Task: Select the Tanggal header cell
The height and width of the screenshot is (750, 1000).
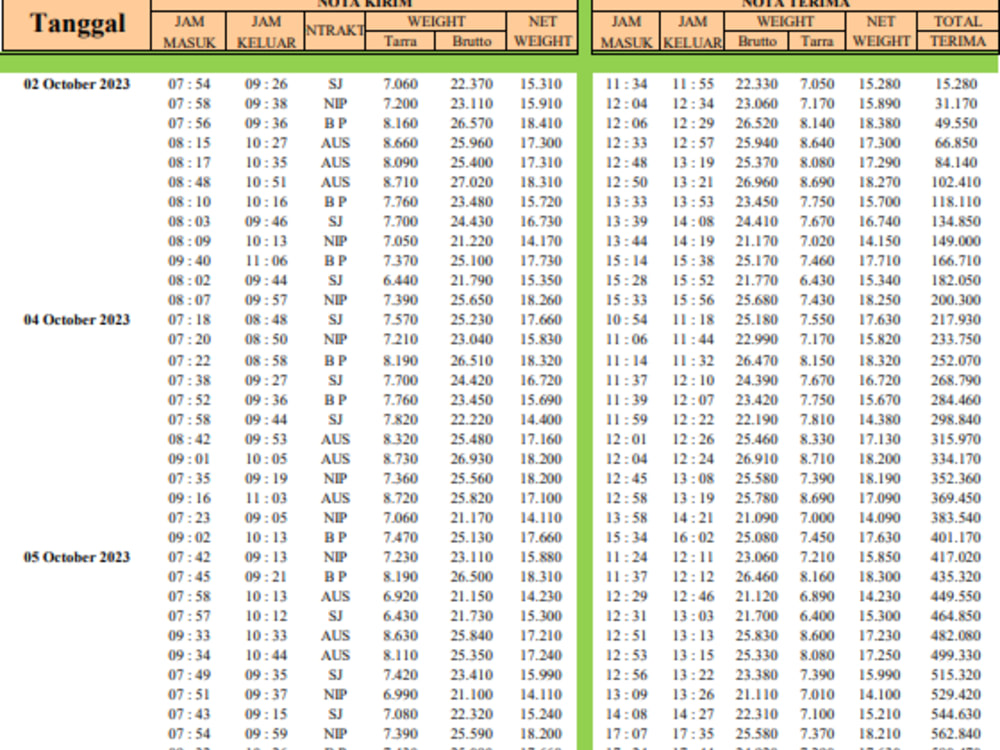Action: pos(77,24)
